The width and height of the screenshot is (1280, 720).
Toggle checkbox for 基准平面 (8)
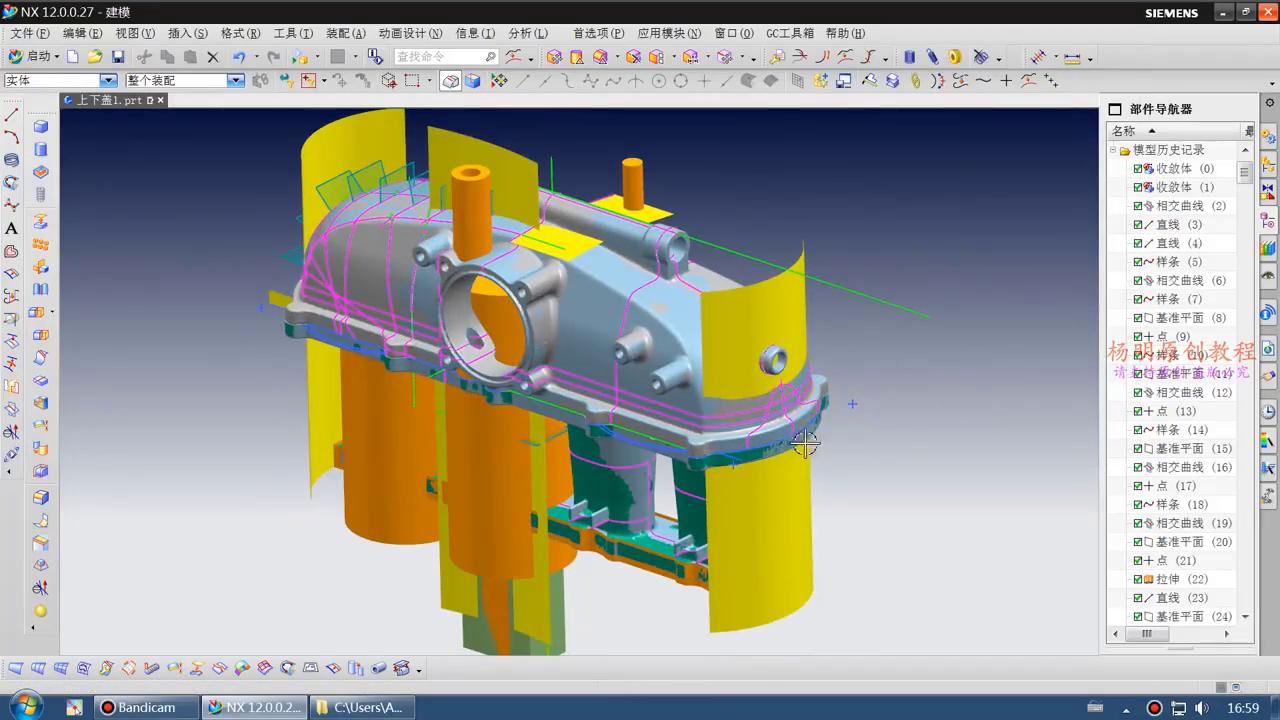(x=1138, y=318)
